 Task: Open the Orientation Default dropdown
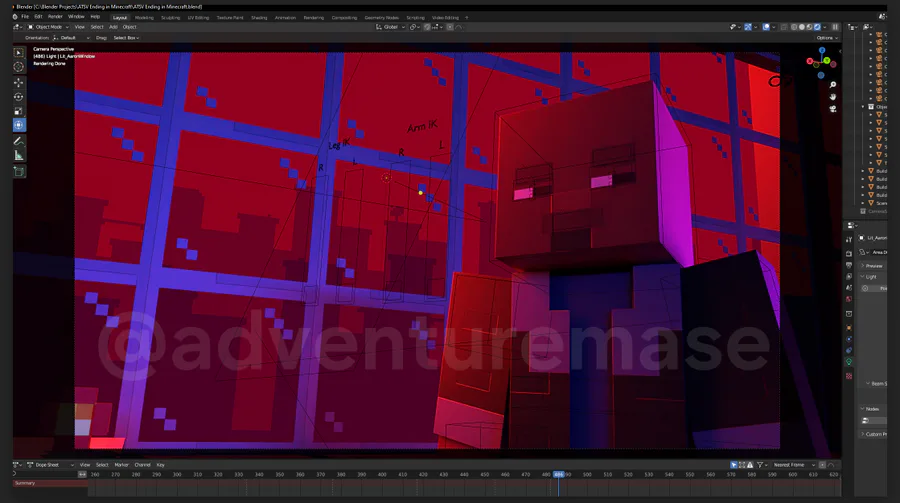point(71,38)
